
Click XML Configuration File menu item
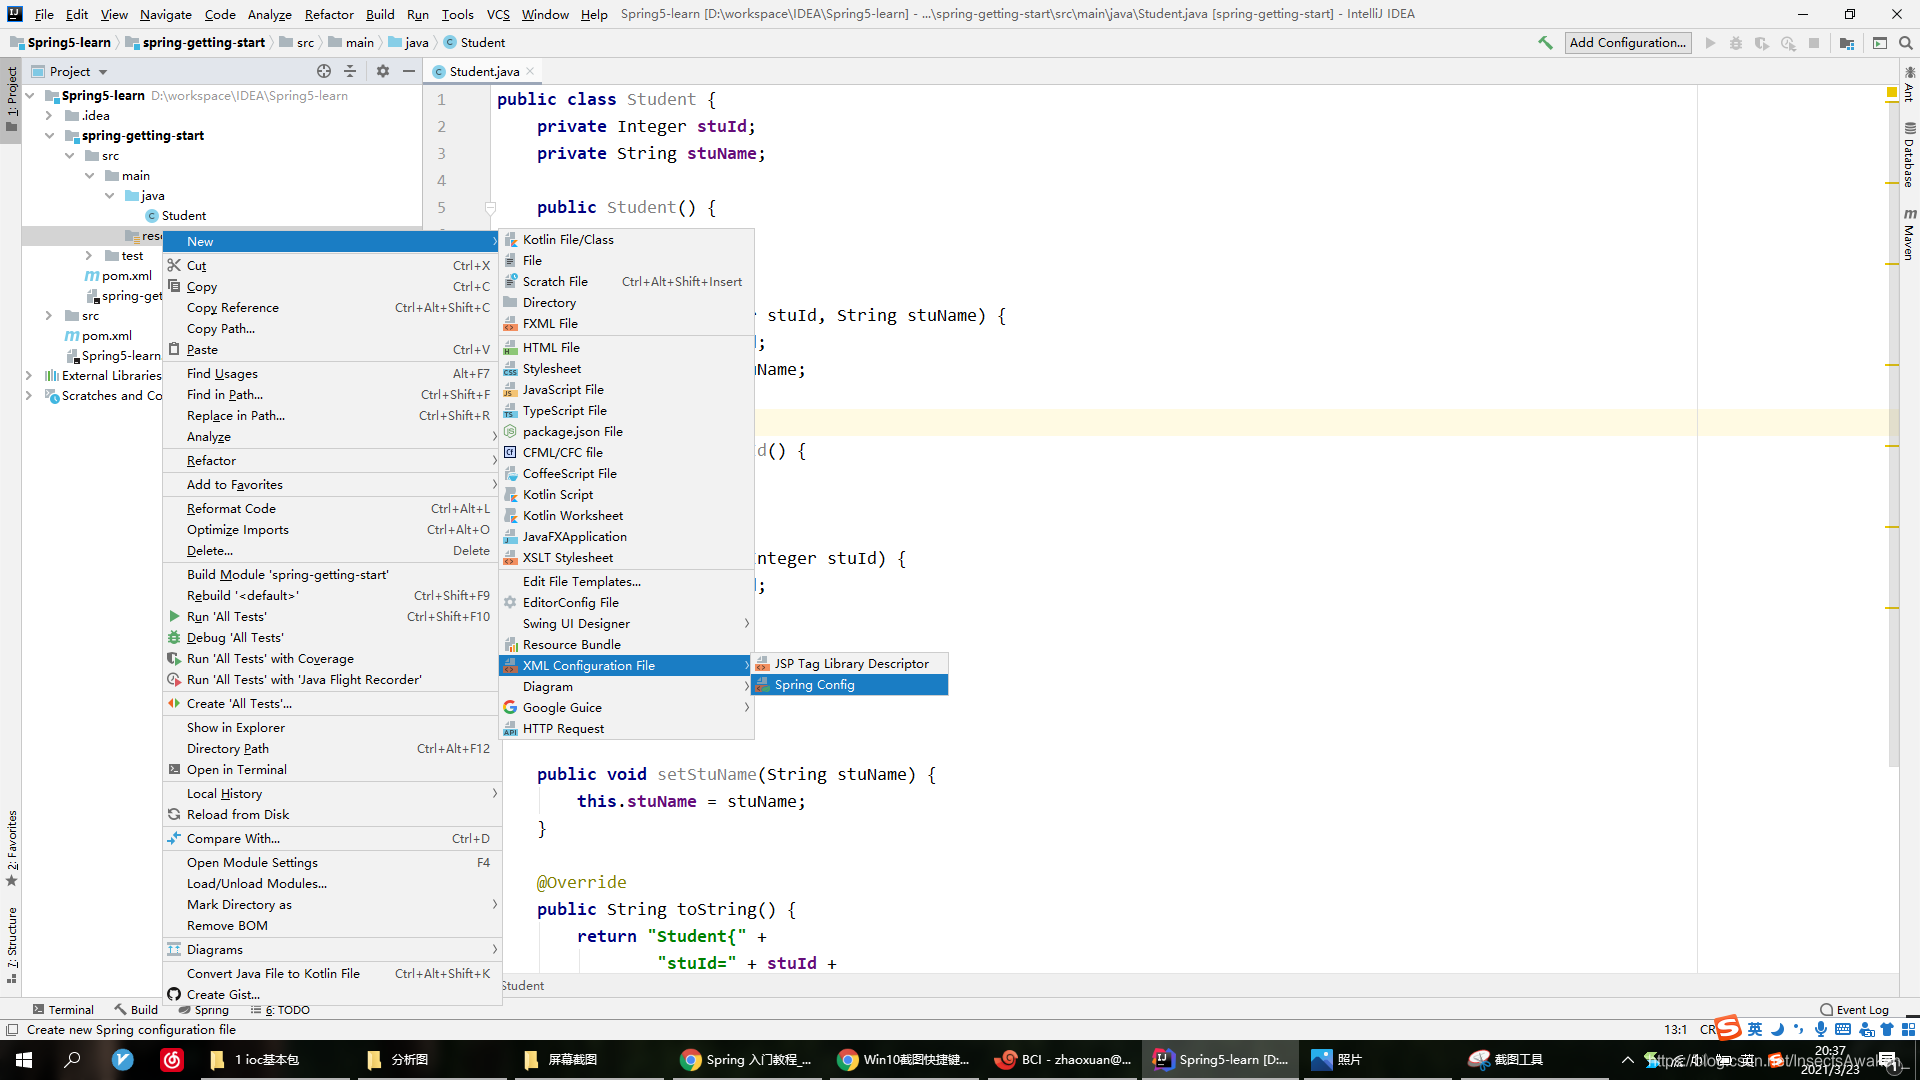click(x=589, y=665)
